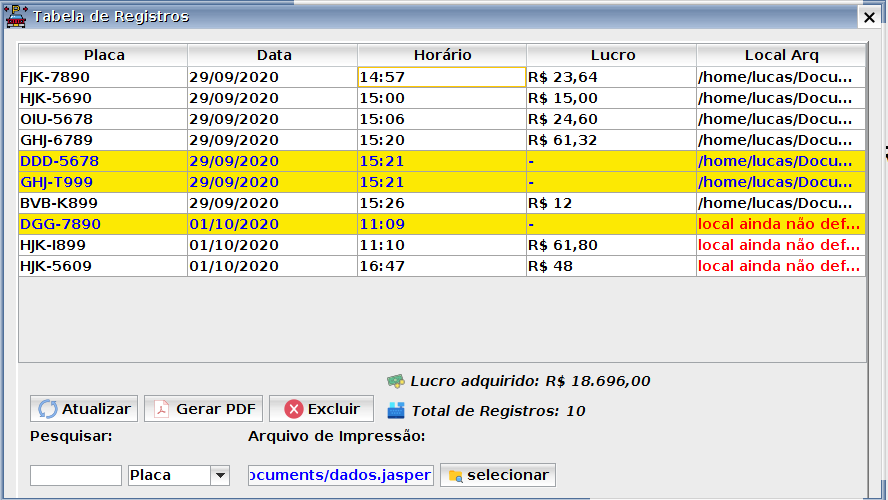This screenshot has width=888, height=500.
Task: Click the Lucro adquirido R$ 18.696,00 label
Action: 530,381
